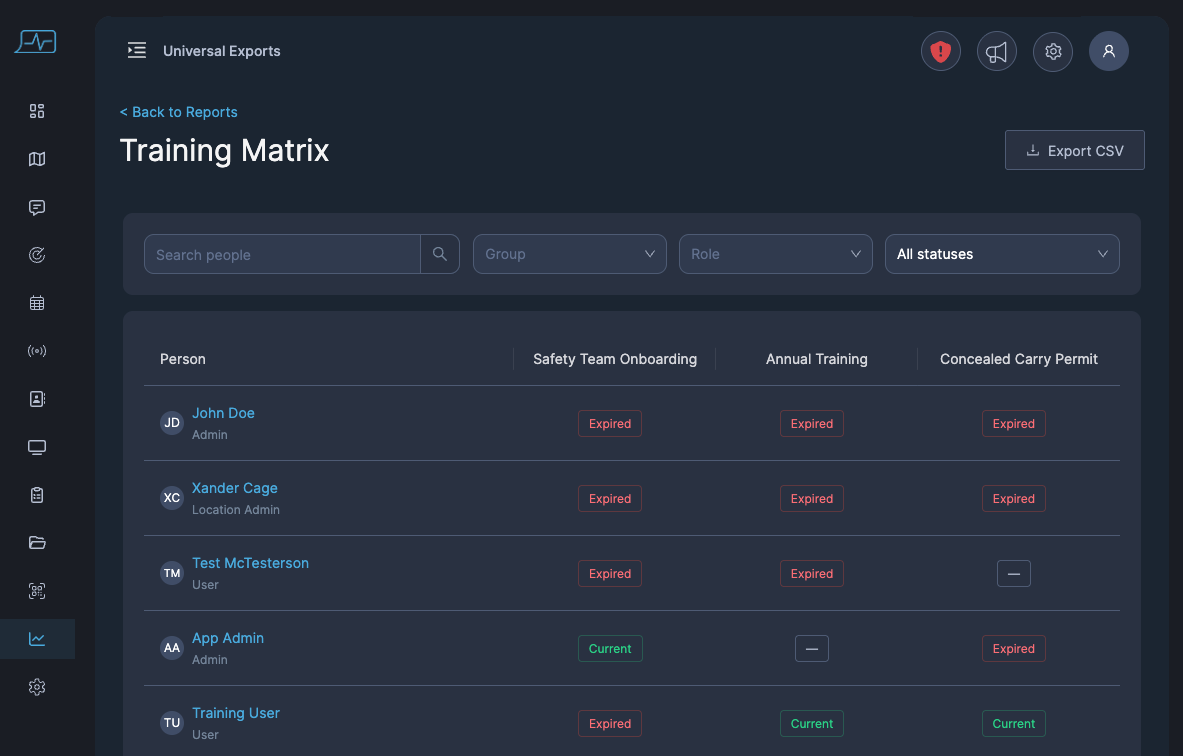
Task: Click App Admin's Current Safety Onboarding badge
Action: pyautogui.click(x=610, y=648)
